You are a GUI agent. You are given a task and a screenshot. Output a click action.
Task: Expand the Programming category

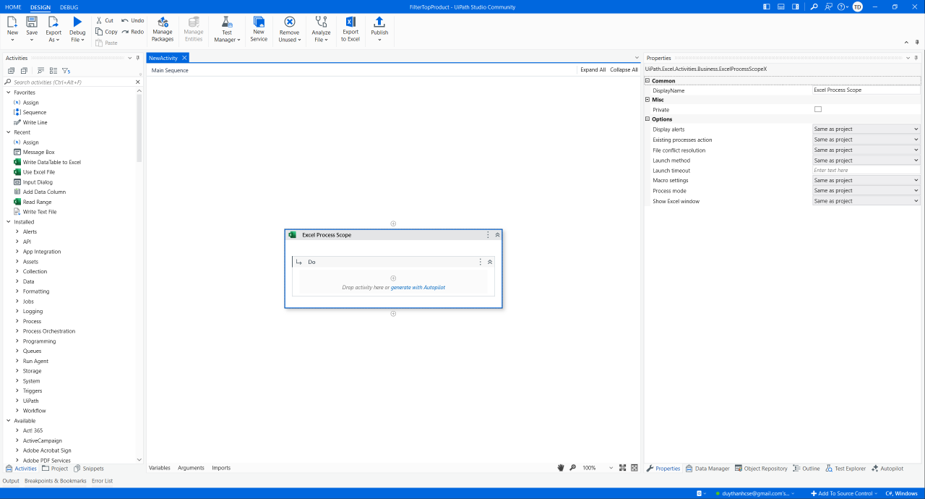(x=17, y=341)
